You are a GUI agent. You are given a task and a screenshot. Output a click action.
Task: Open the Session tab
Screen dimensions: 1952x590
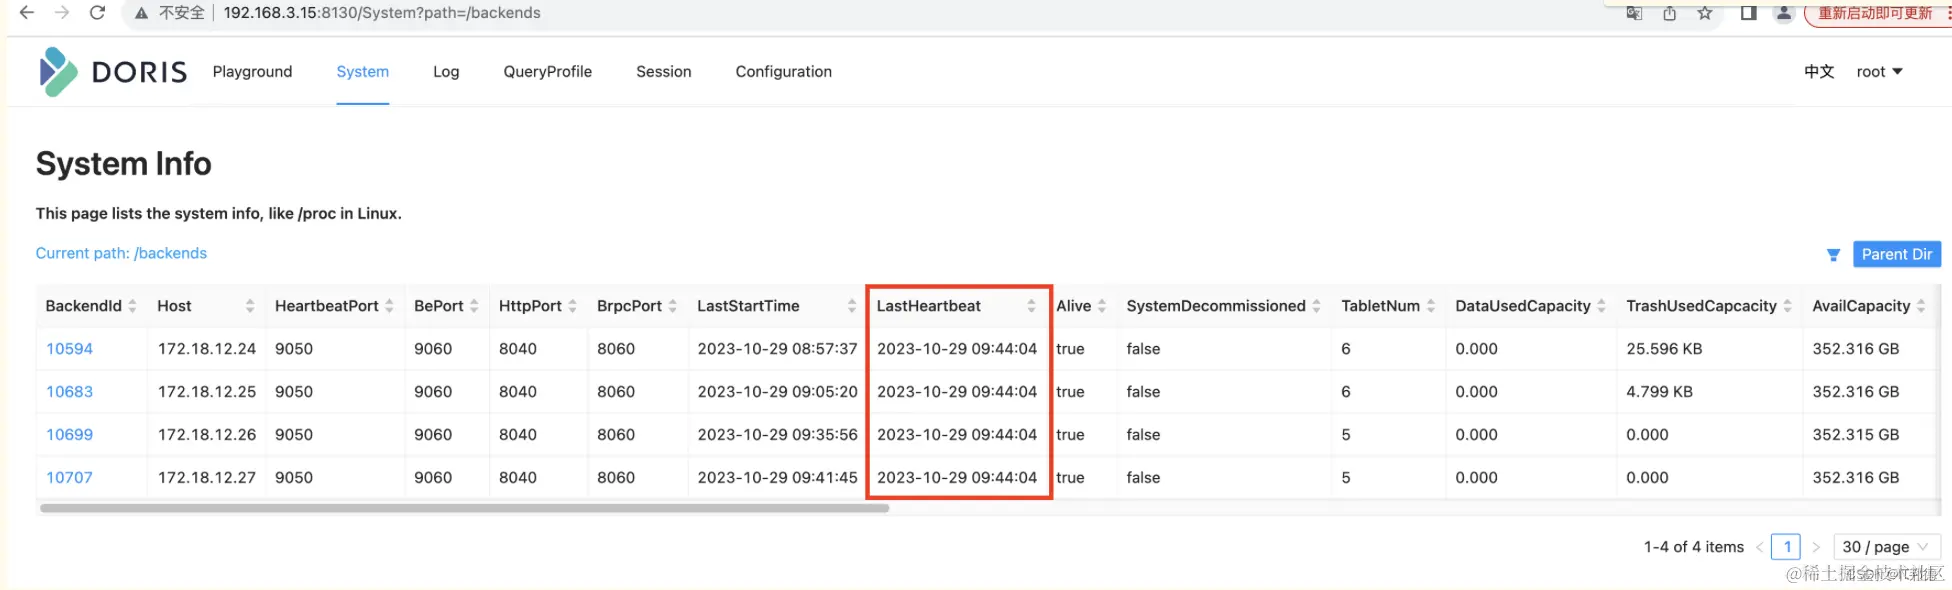point(663,72)
